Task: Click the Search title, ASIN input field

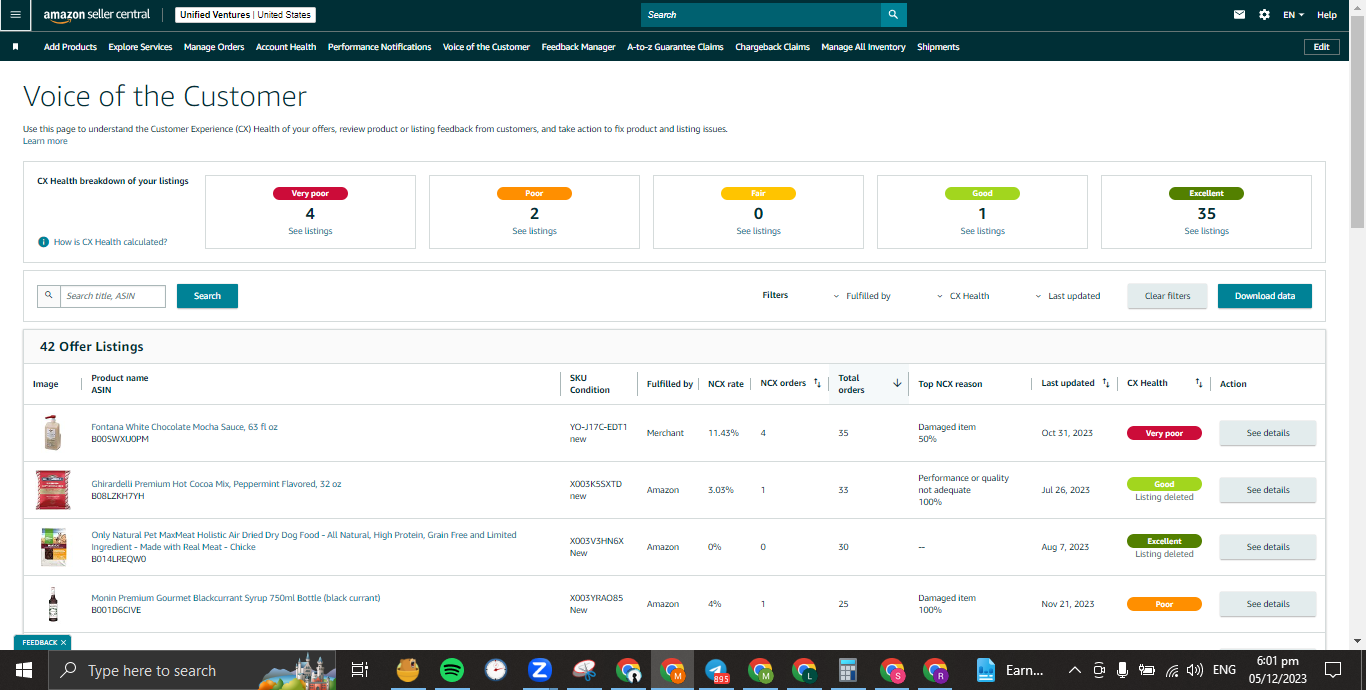Action: (x=112, y=296)
